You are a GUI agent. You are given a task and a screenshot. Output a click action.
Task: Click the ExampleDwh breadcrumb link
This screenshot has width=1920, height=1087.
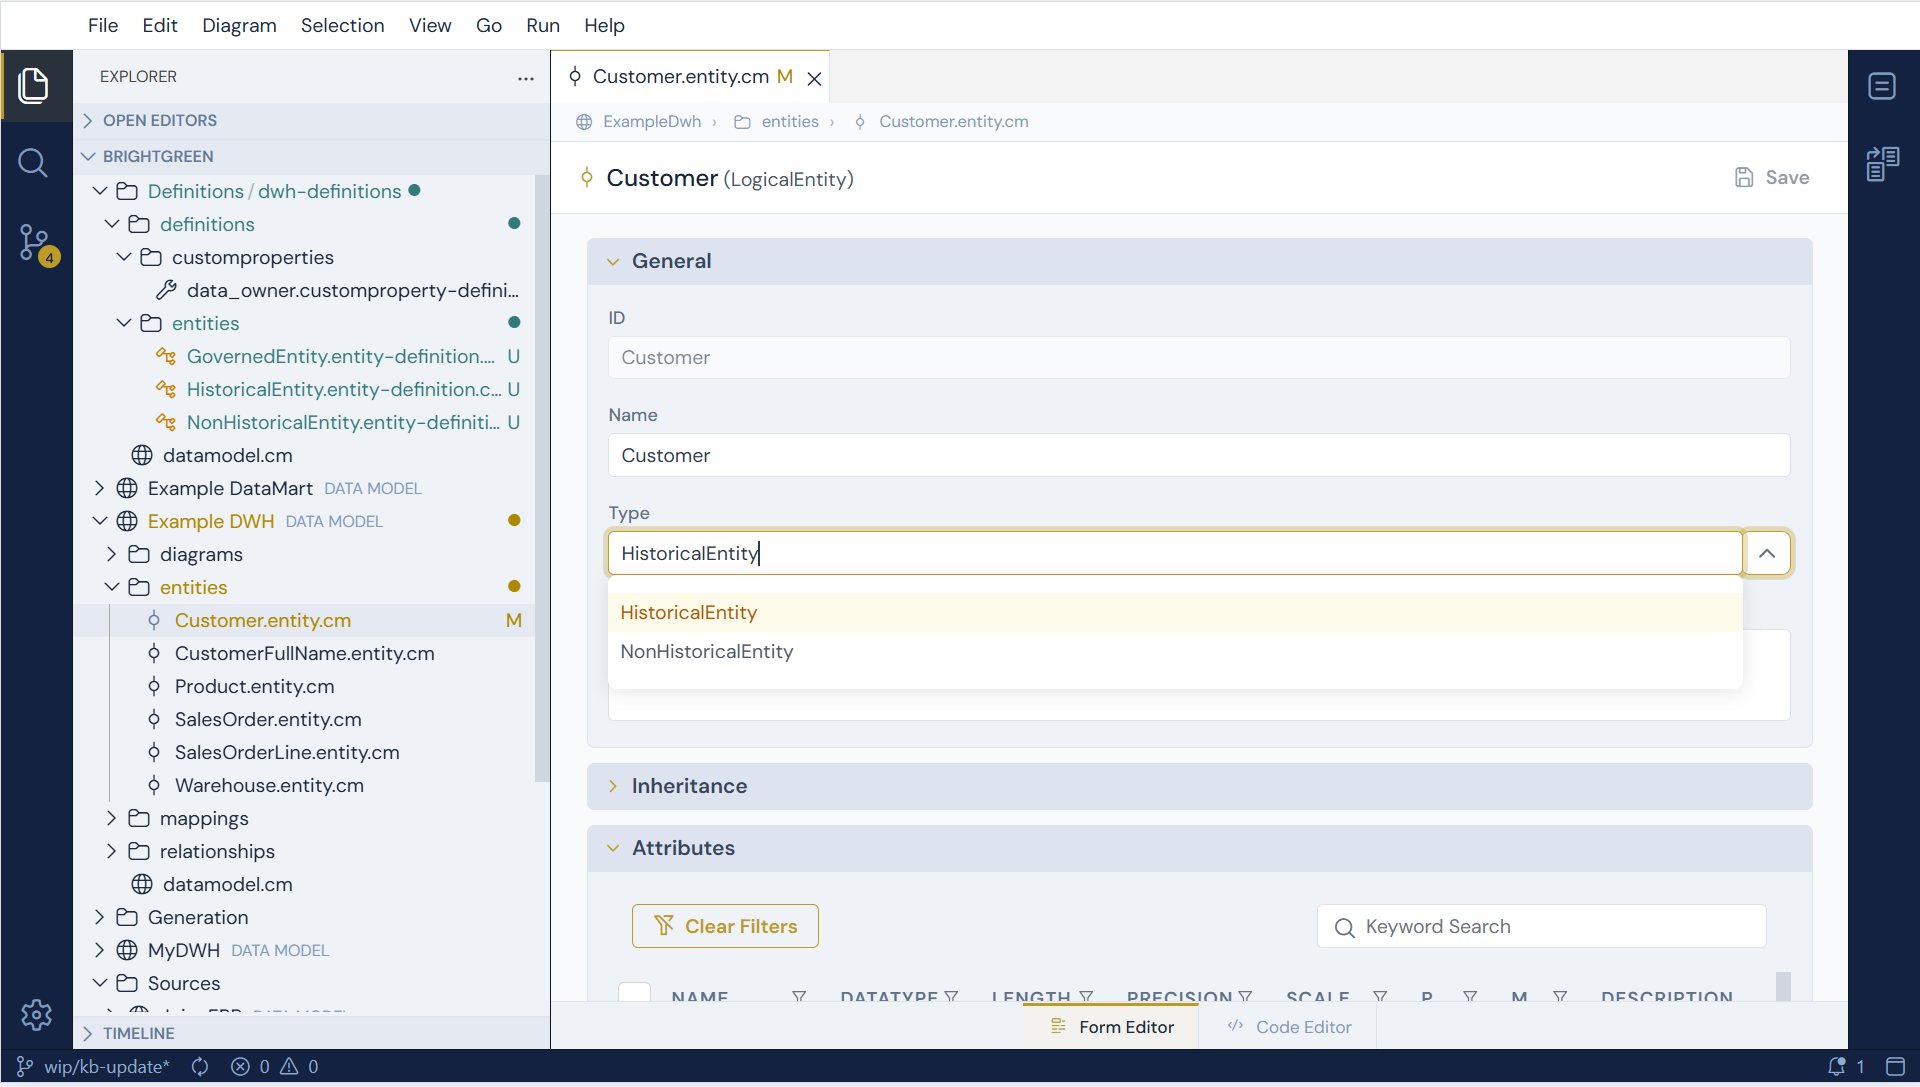(652, 122)
